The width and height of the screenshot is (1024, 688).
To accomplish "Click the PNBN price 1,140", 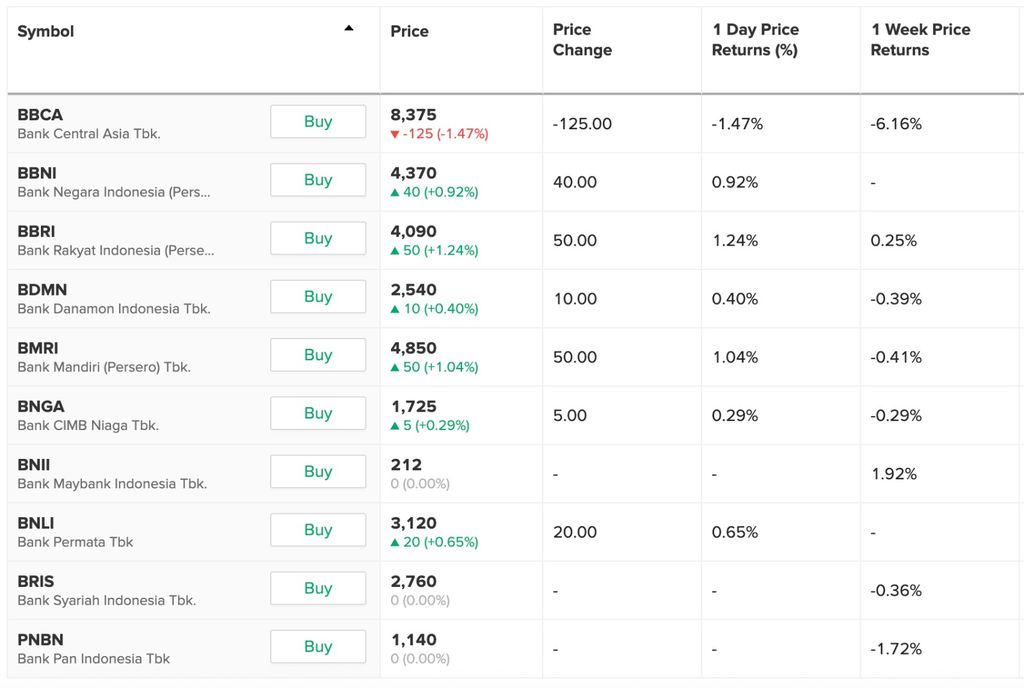I will pos(413,640).
